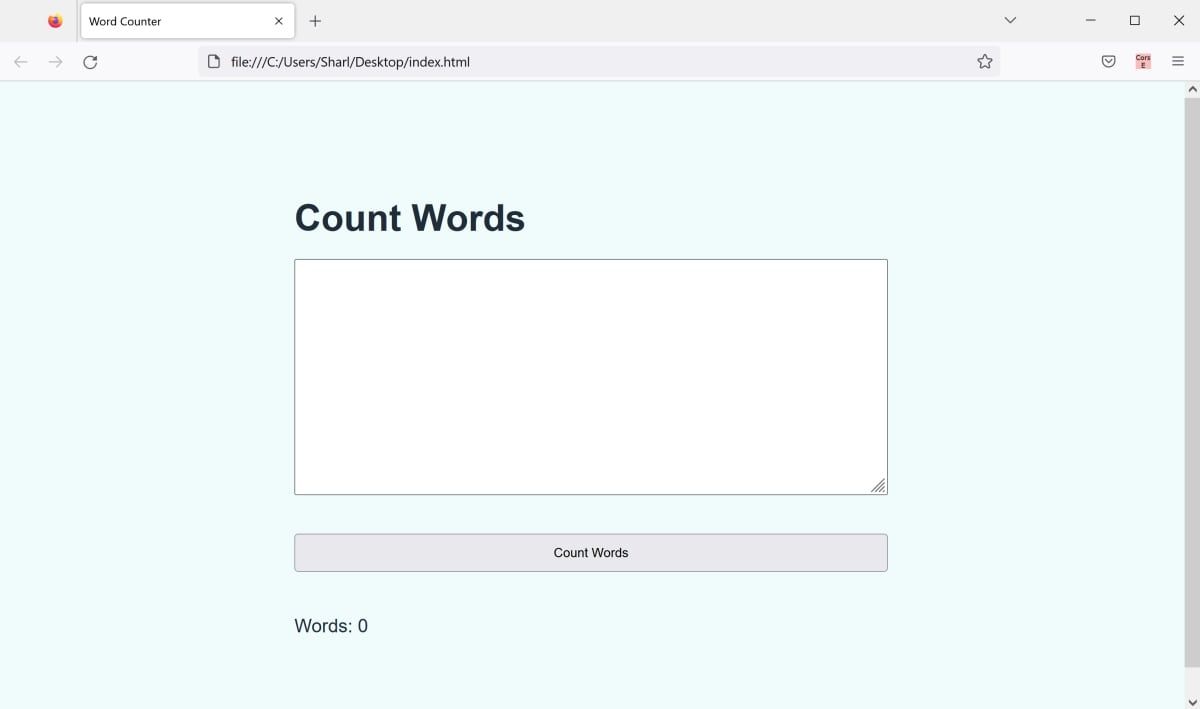This screenshot has height=709, width=1200.
Task: Open the Firefox application hamburger menu
Action: click(1178, 62)
